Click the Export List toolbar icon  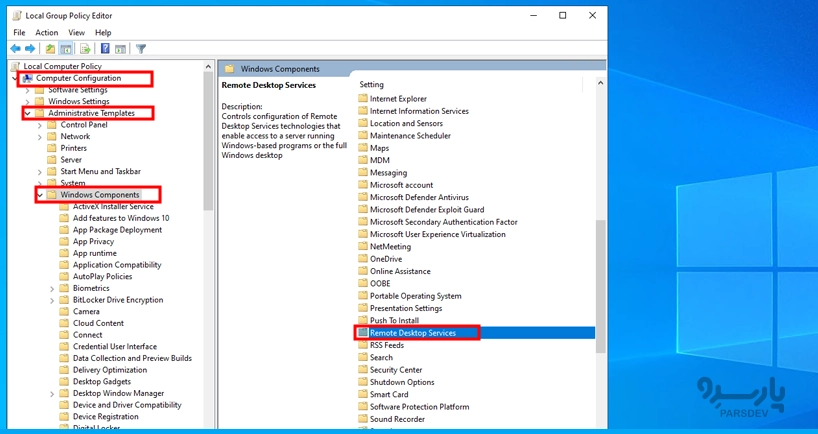pos(86,48)
